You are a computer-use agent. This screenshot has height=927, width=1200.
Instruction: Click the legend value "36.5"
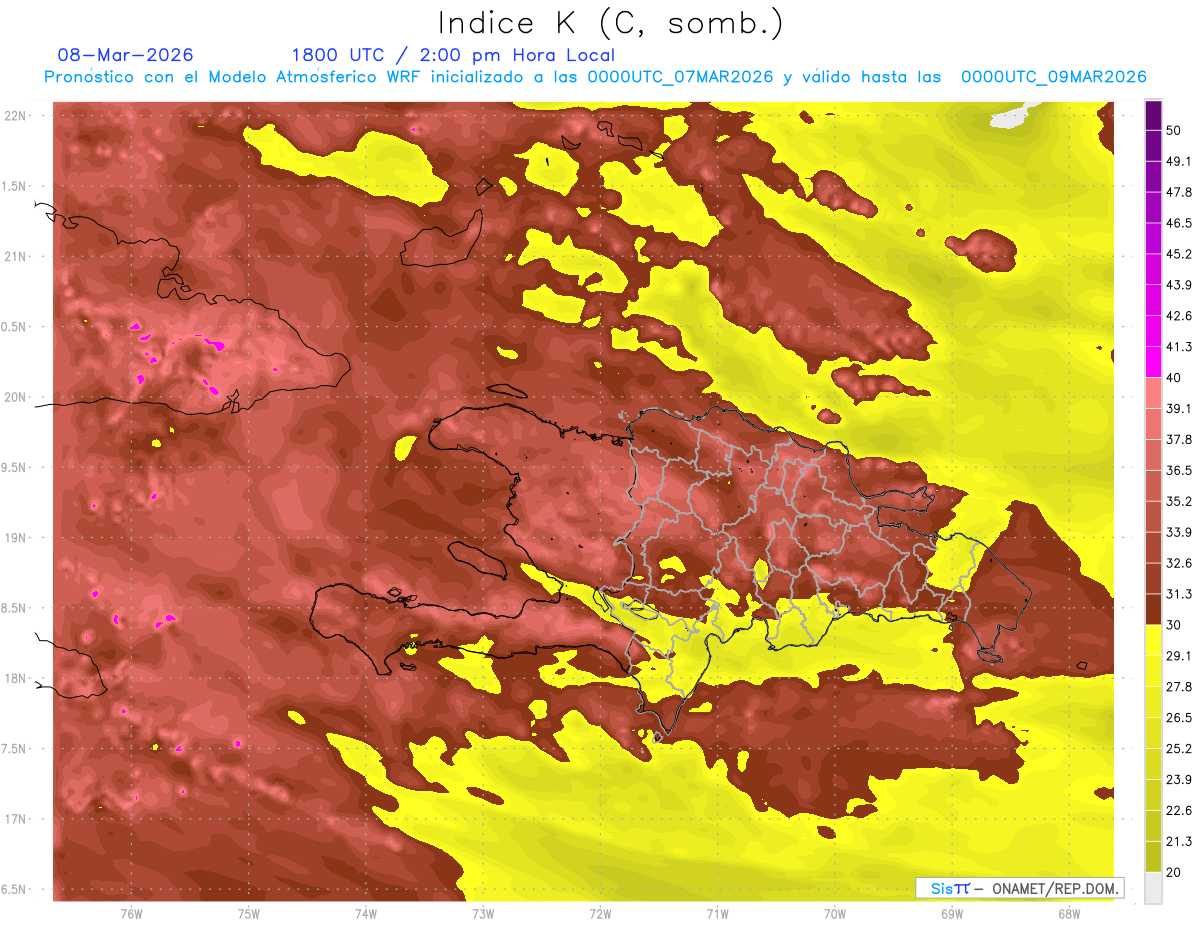pyautogui.click(x=1179, y=470)
